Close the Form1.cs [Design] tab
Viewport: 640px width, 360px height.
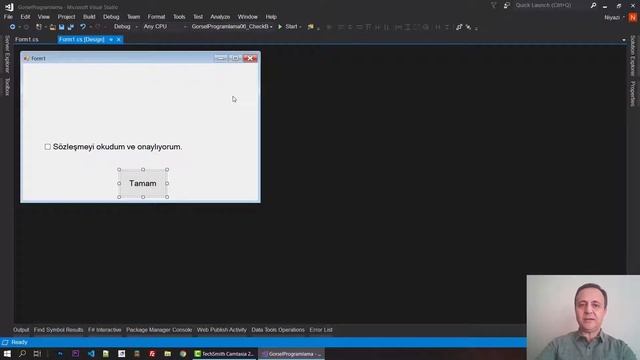119,40
